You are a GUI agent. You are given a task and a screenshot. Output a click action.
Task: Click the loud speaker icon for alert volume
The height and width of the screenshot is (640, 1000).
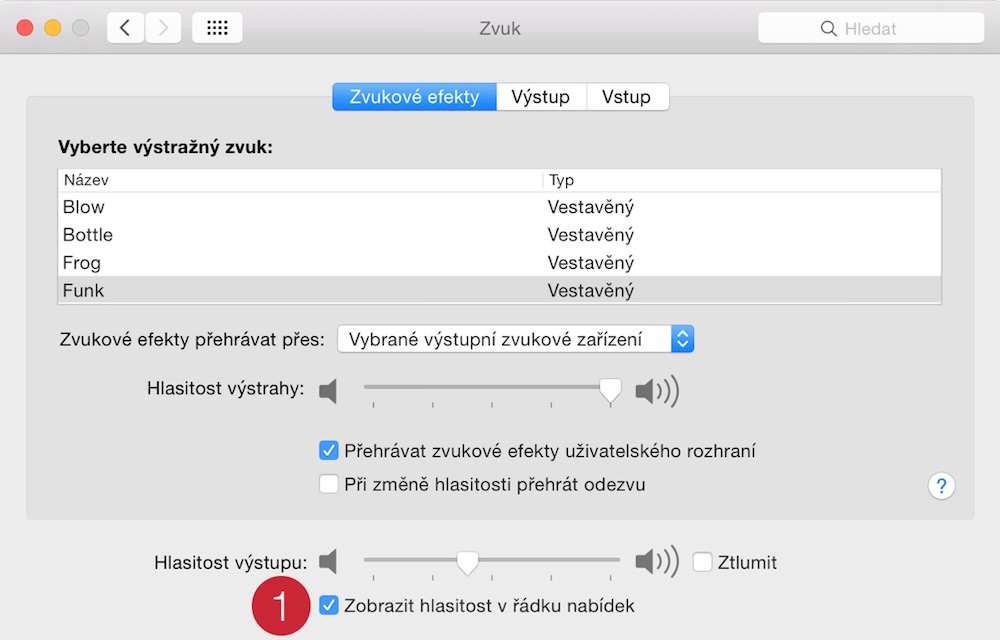click(x=656, y=391)
